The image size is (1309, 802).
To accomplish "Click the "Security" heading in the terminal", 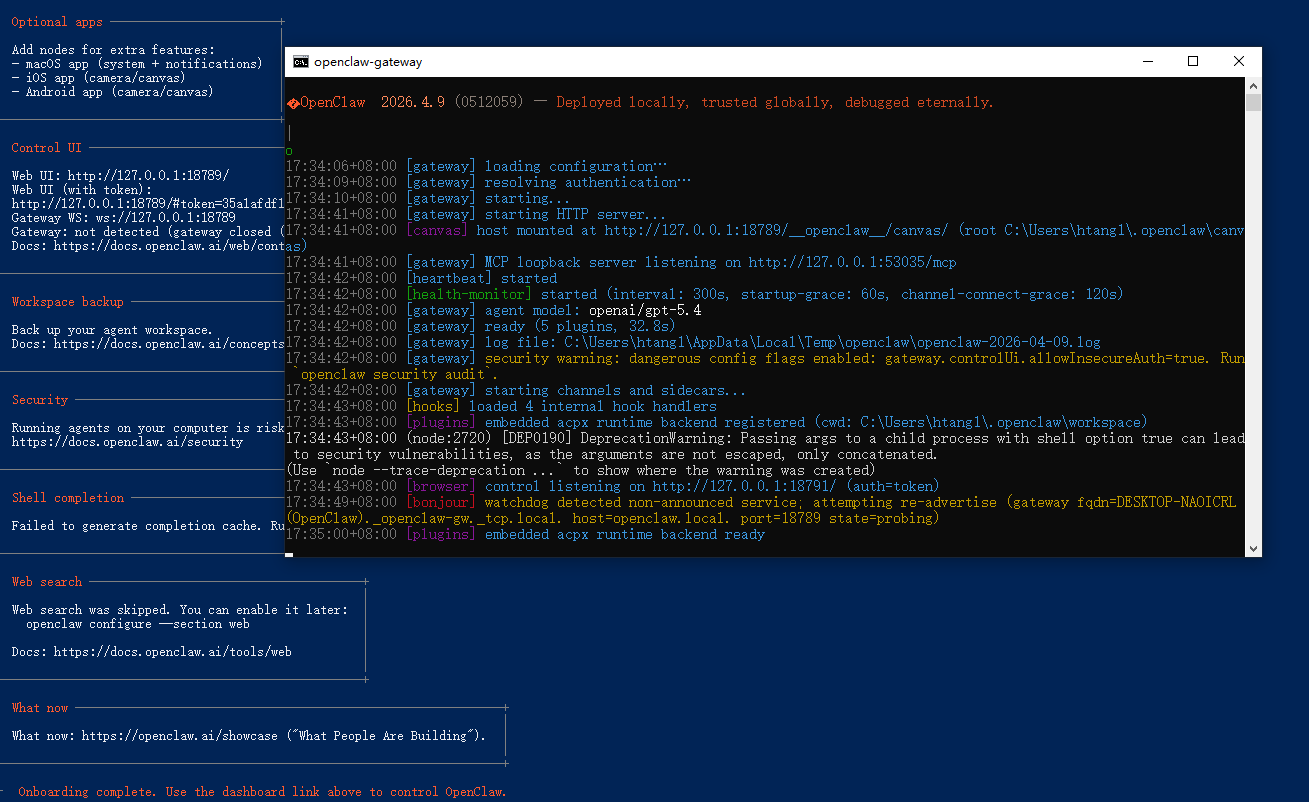I will [x=40, y=400].
